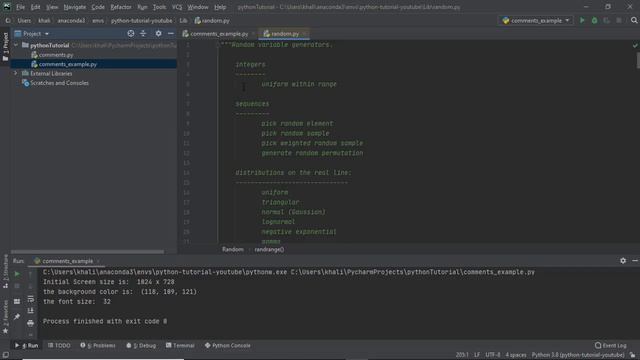Open Run panel settings gear

click(x=623, y=260)
